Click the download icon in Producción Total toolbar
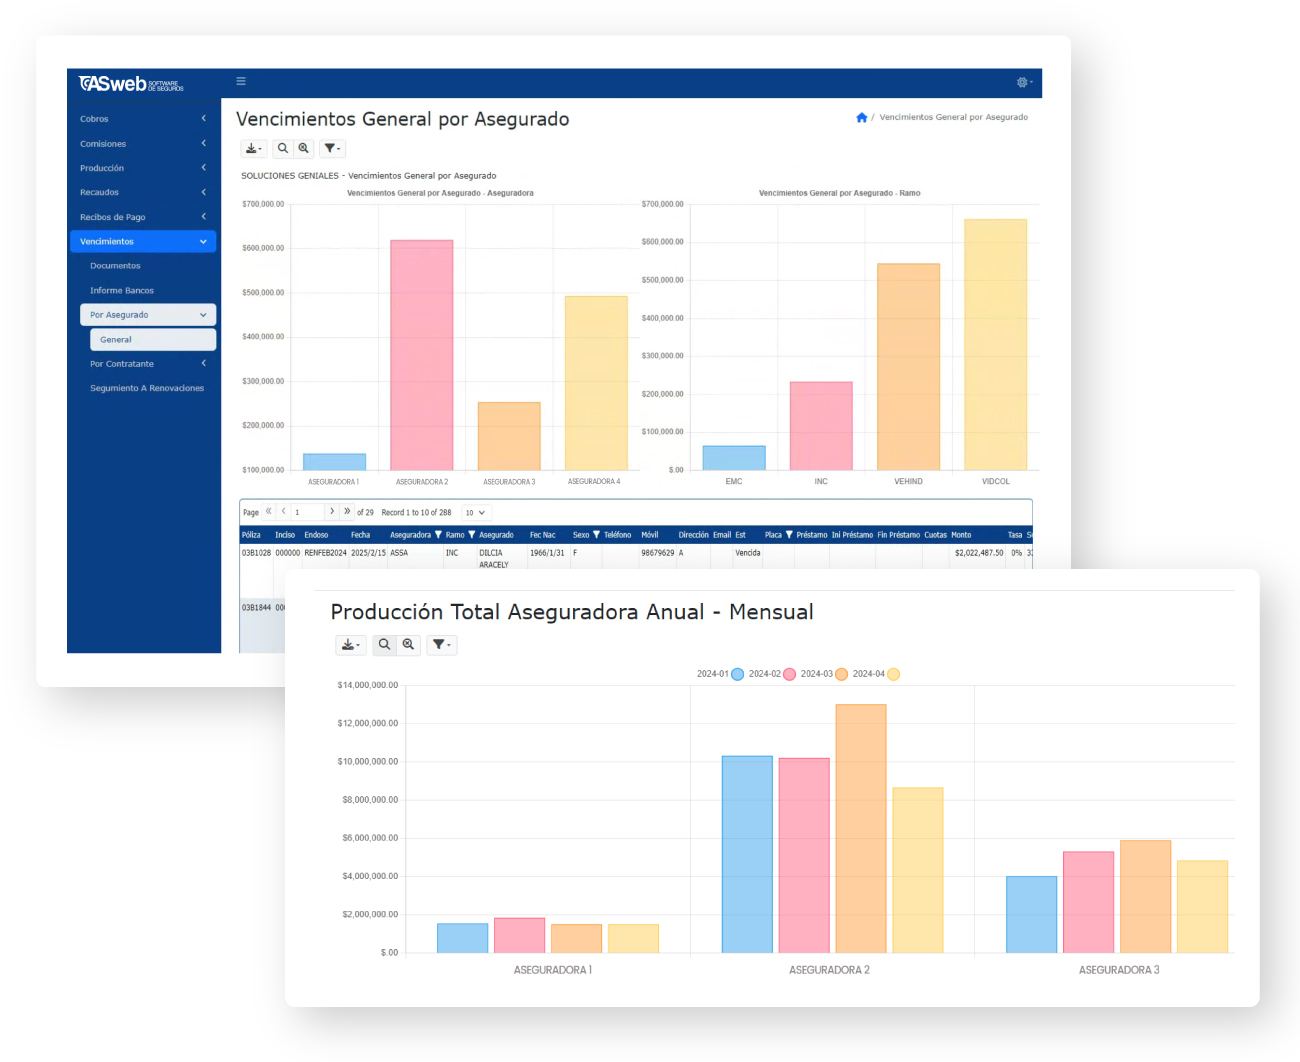The width and height of the screenshot is (1300, 1062). point(350,645)
